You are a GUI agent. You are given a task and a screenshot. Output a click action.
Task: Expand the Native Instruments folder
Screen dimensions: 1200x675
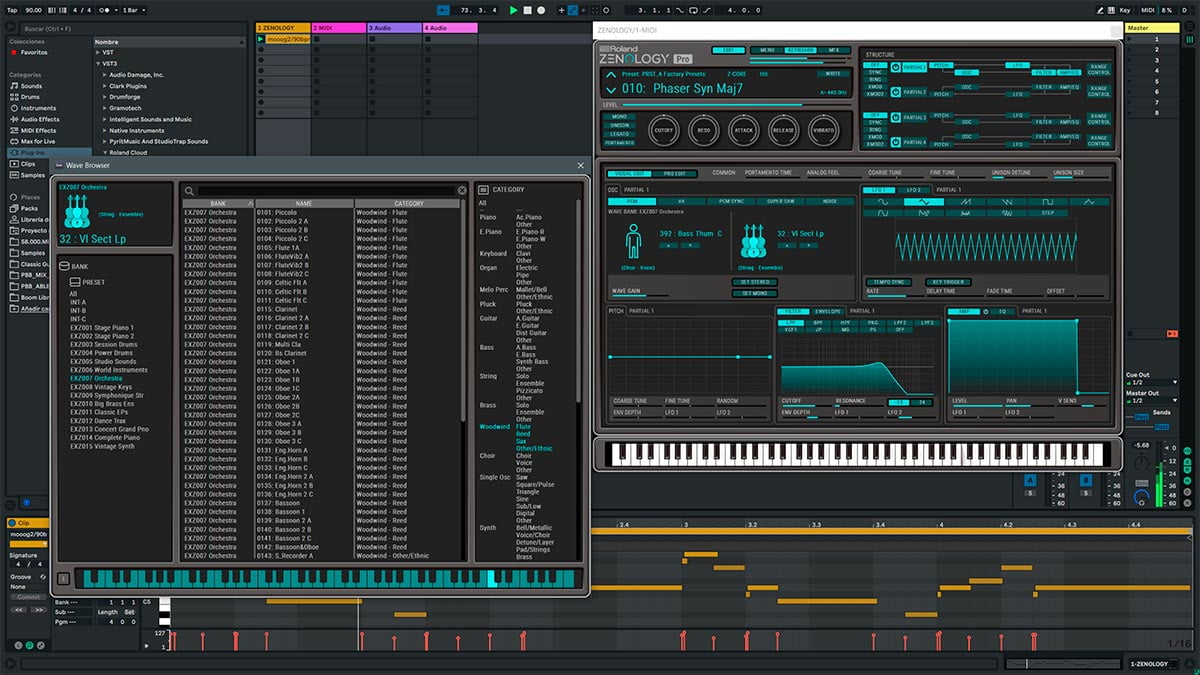[105, 130]
